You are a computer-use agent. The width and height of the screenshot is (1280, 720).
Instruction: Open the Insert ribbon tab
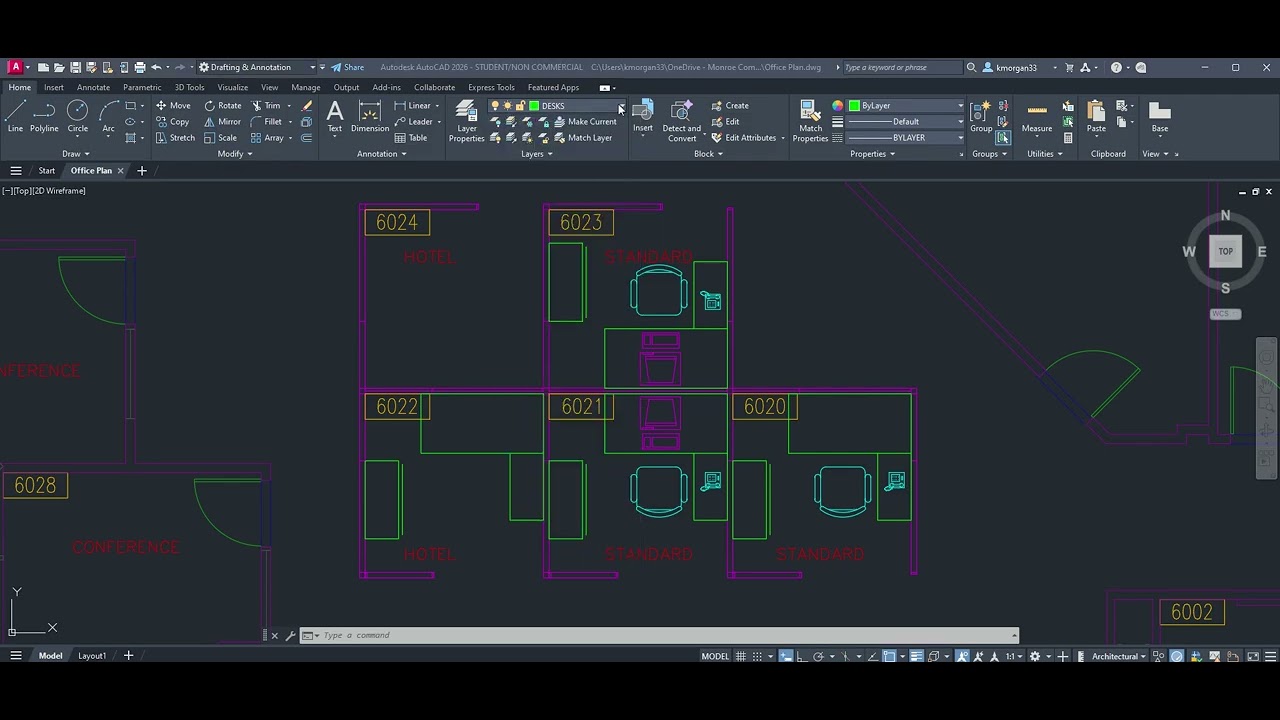coord(53,87)
